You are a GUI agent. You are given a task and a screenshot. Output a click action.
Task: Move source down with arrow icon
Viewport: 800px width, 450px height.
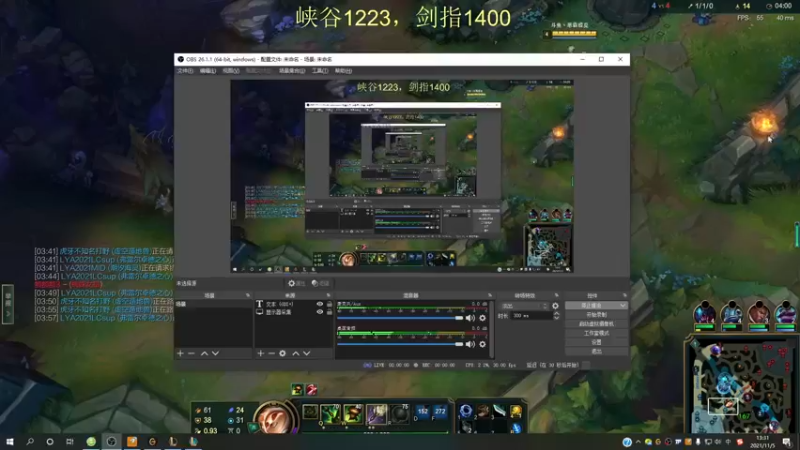(307, 353)
